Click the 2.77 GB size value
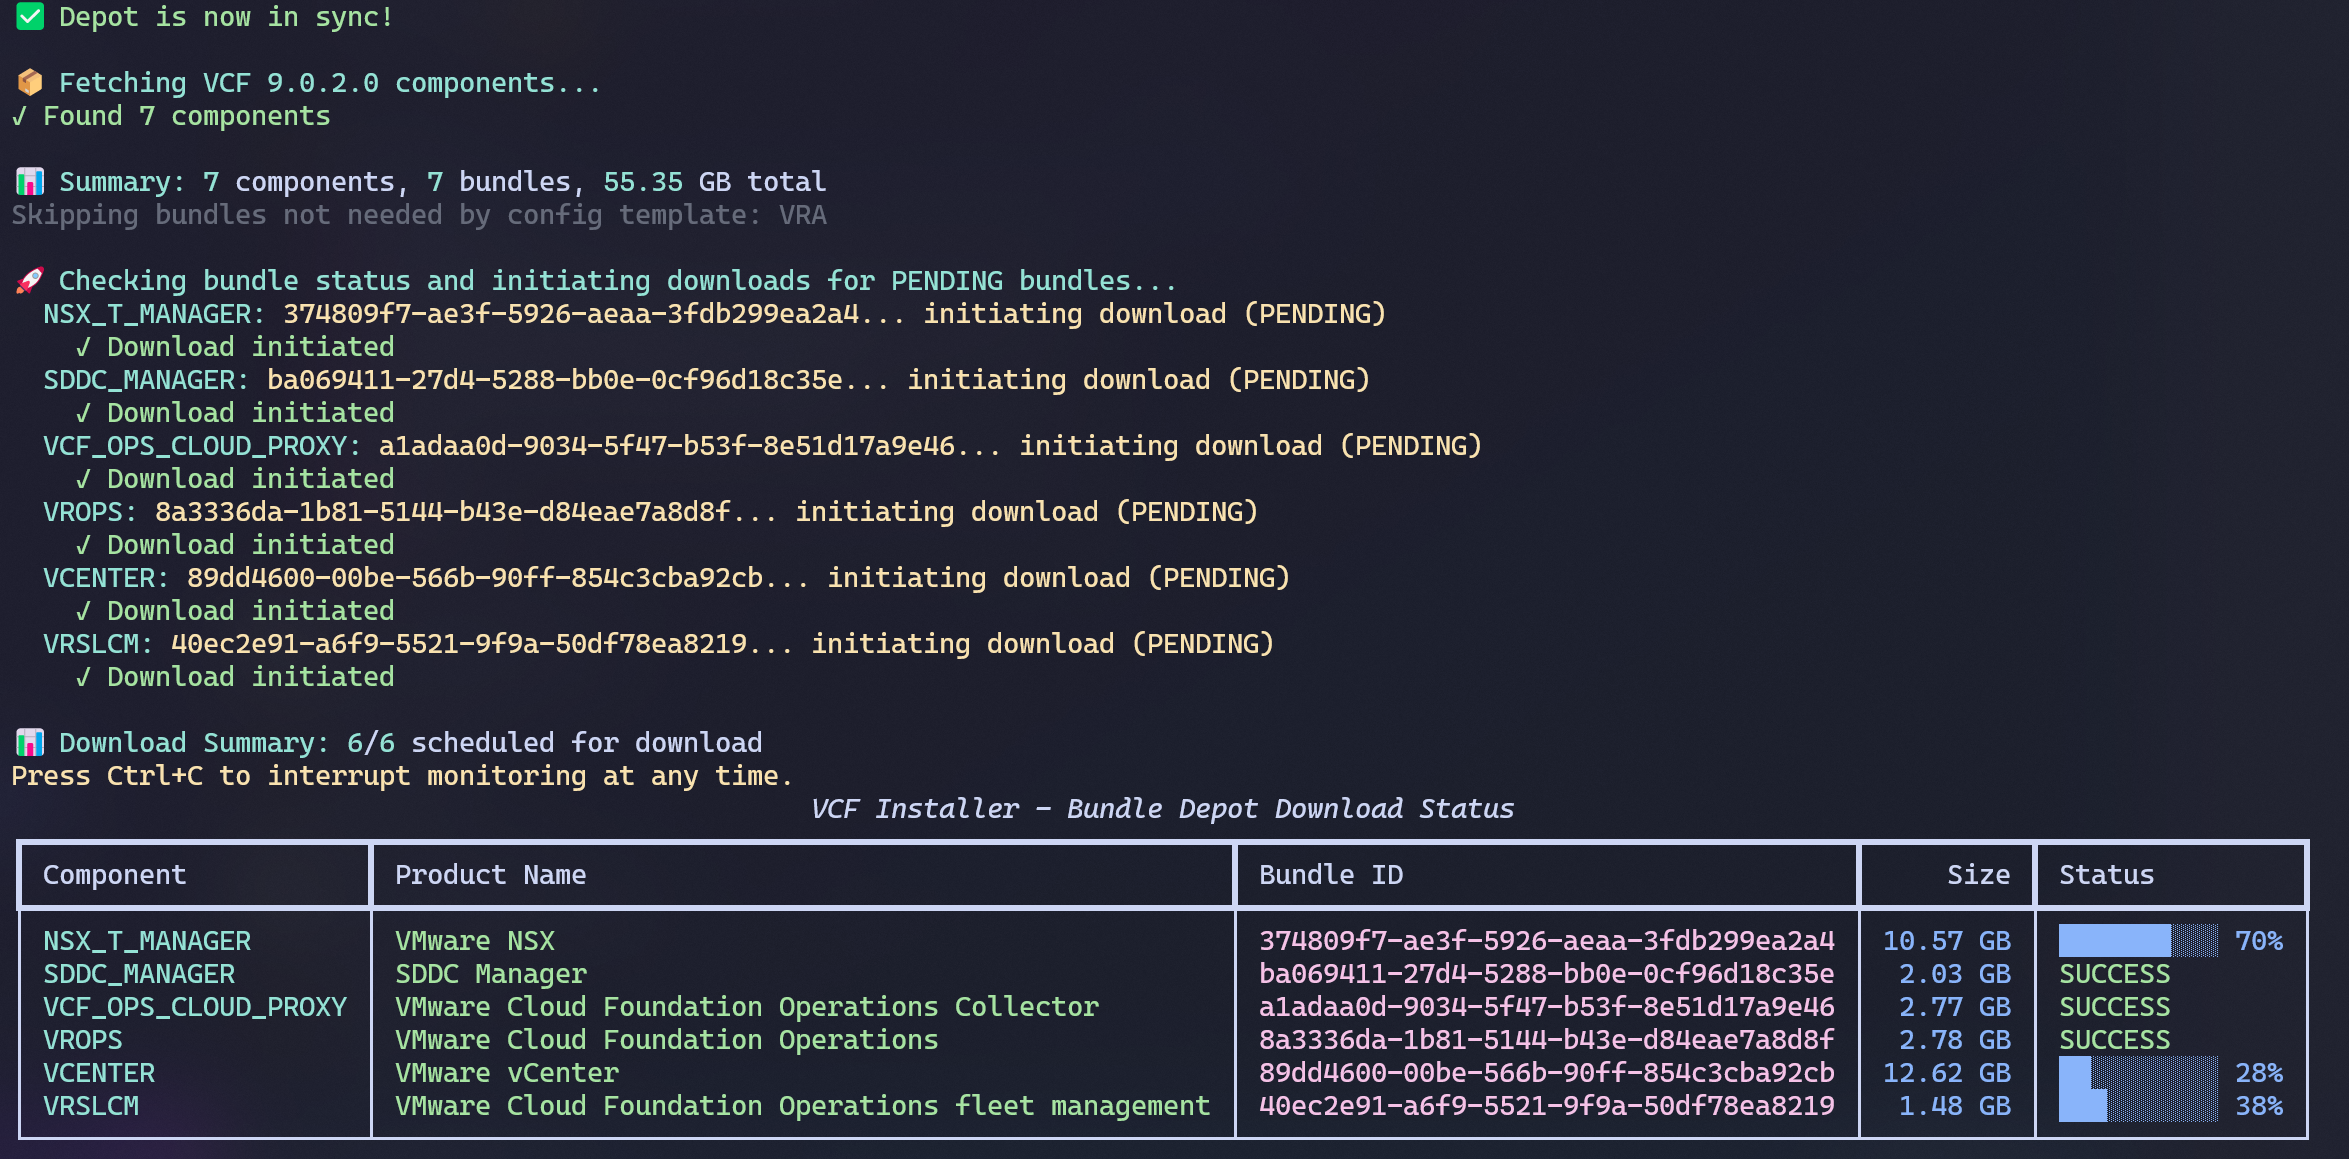 coord(1954,1007)
